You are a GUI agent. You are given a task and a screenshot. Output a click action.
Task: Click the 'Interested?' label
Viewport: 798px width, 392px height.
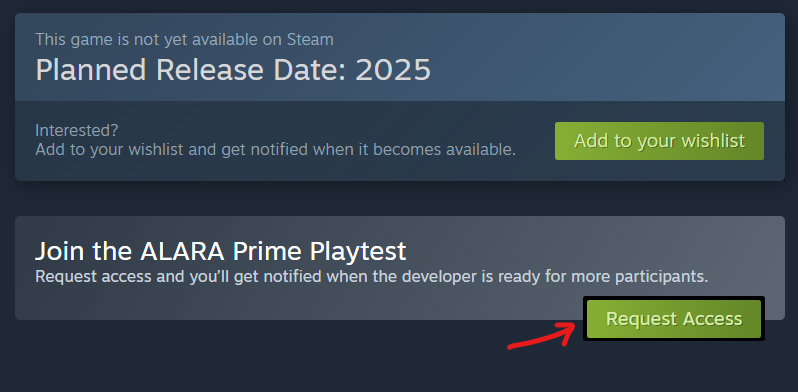pos(76,130)
